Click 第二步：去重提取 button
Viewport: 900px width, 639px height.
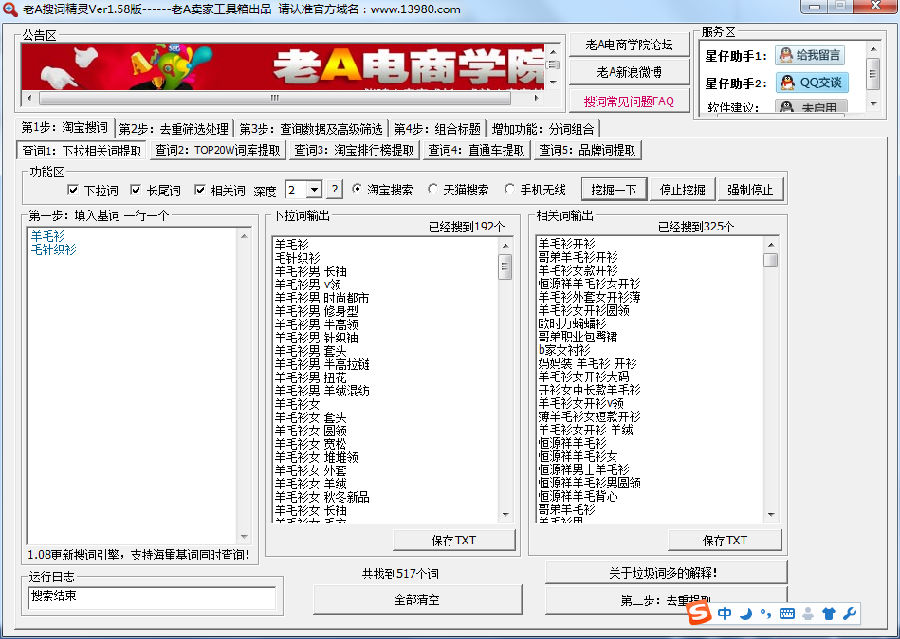pyautogui.click(x=666, y=600)
